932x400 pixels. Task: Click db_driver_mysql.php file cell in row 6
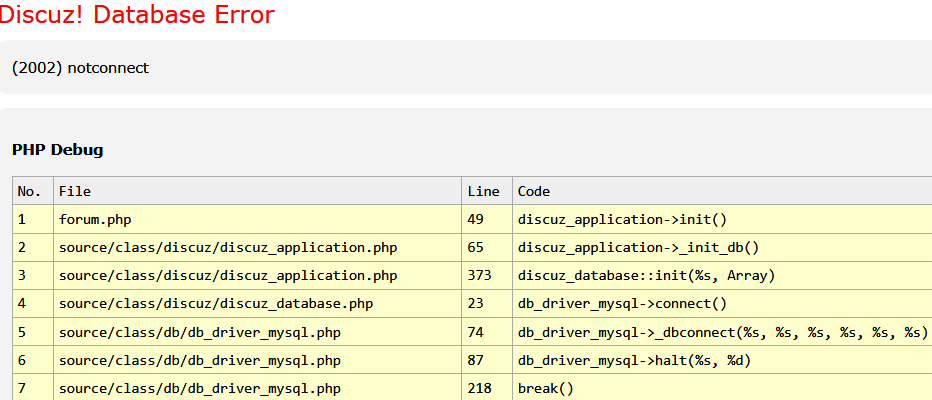point(257,360)
